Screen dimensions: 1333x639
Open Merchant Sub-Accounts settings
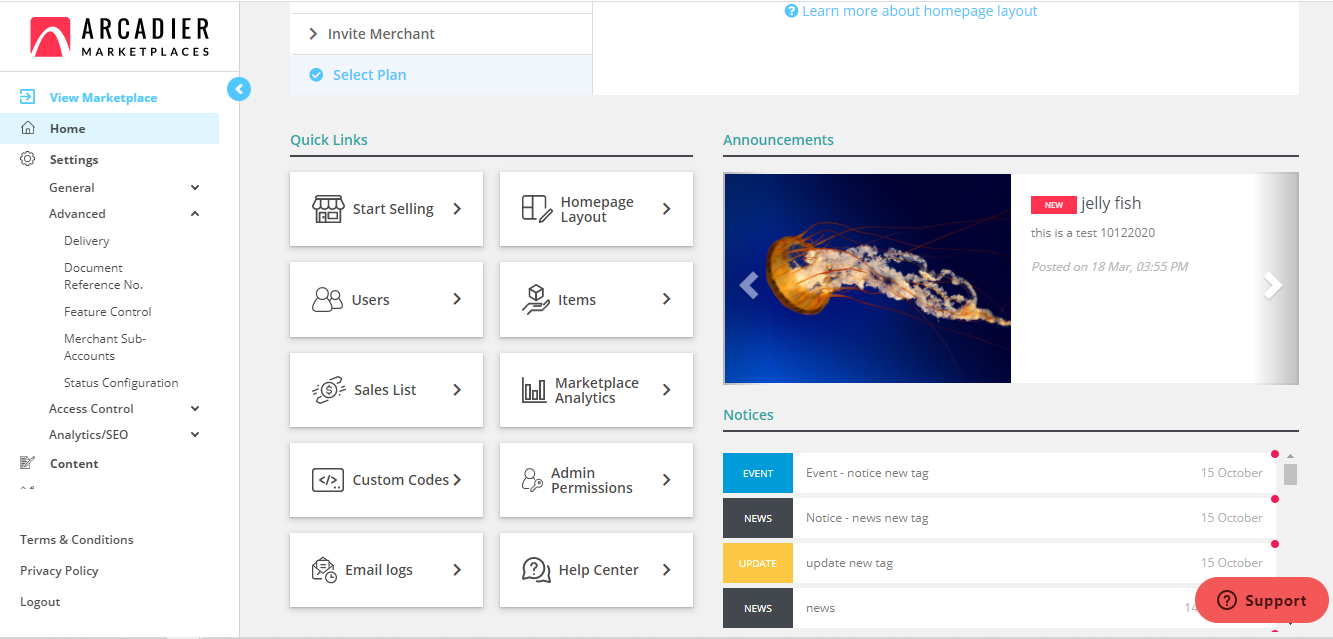pos(105,347)
